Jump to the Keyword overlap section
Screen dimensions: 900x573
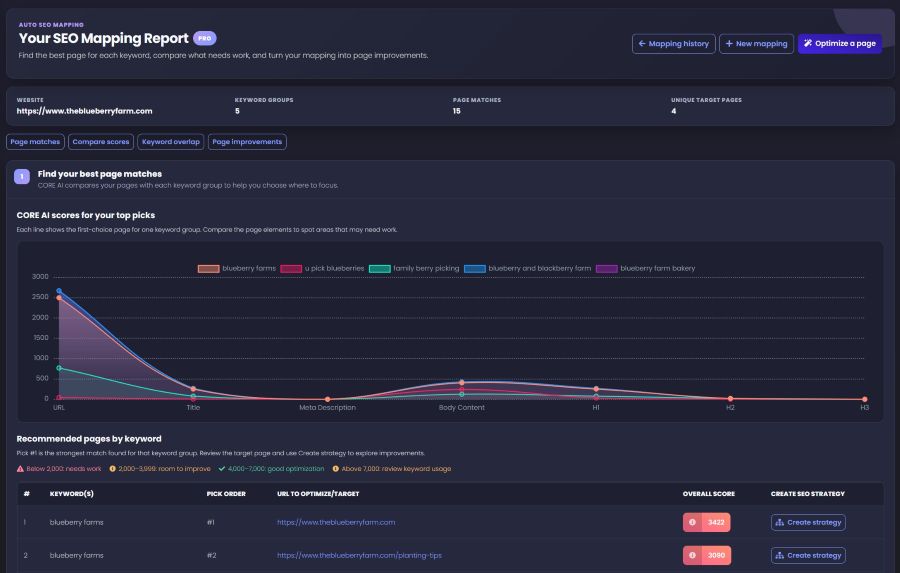tap(170, 142)
